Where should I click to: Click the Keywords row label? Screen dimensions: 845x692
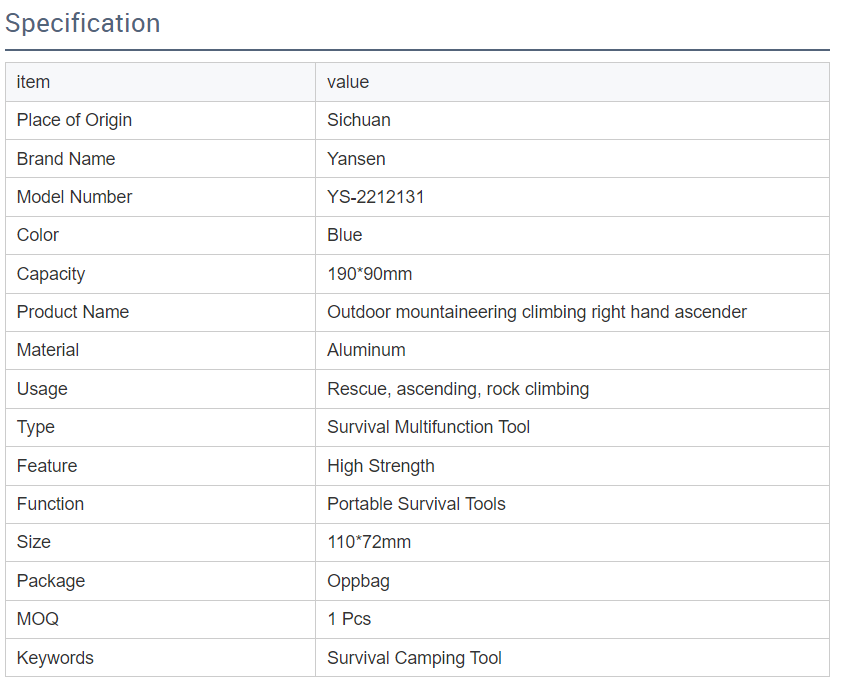55,658
